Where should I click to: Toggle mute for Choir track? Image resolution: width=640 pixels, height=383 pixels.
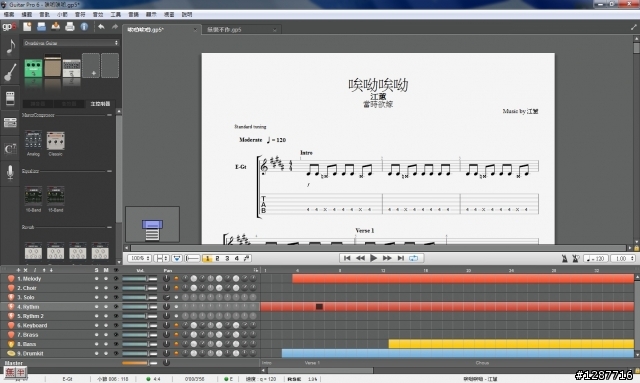pyautogui.click(x=106, y=288)
